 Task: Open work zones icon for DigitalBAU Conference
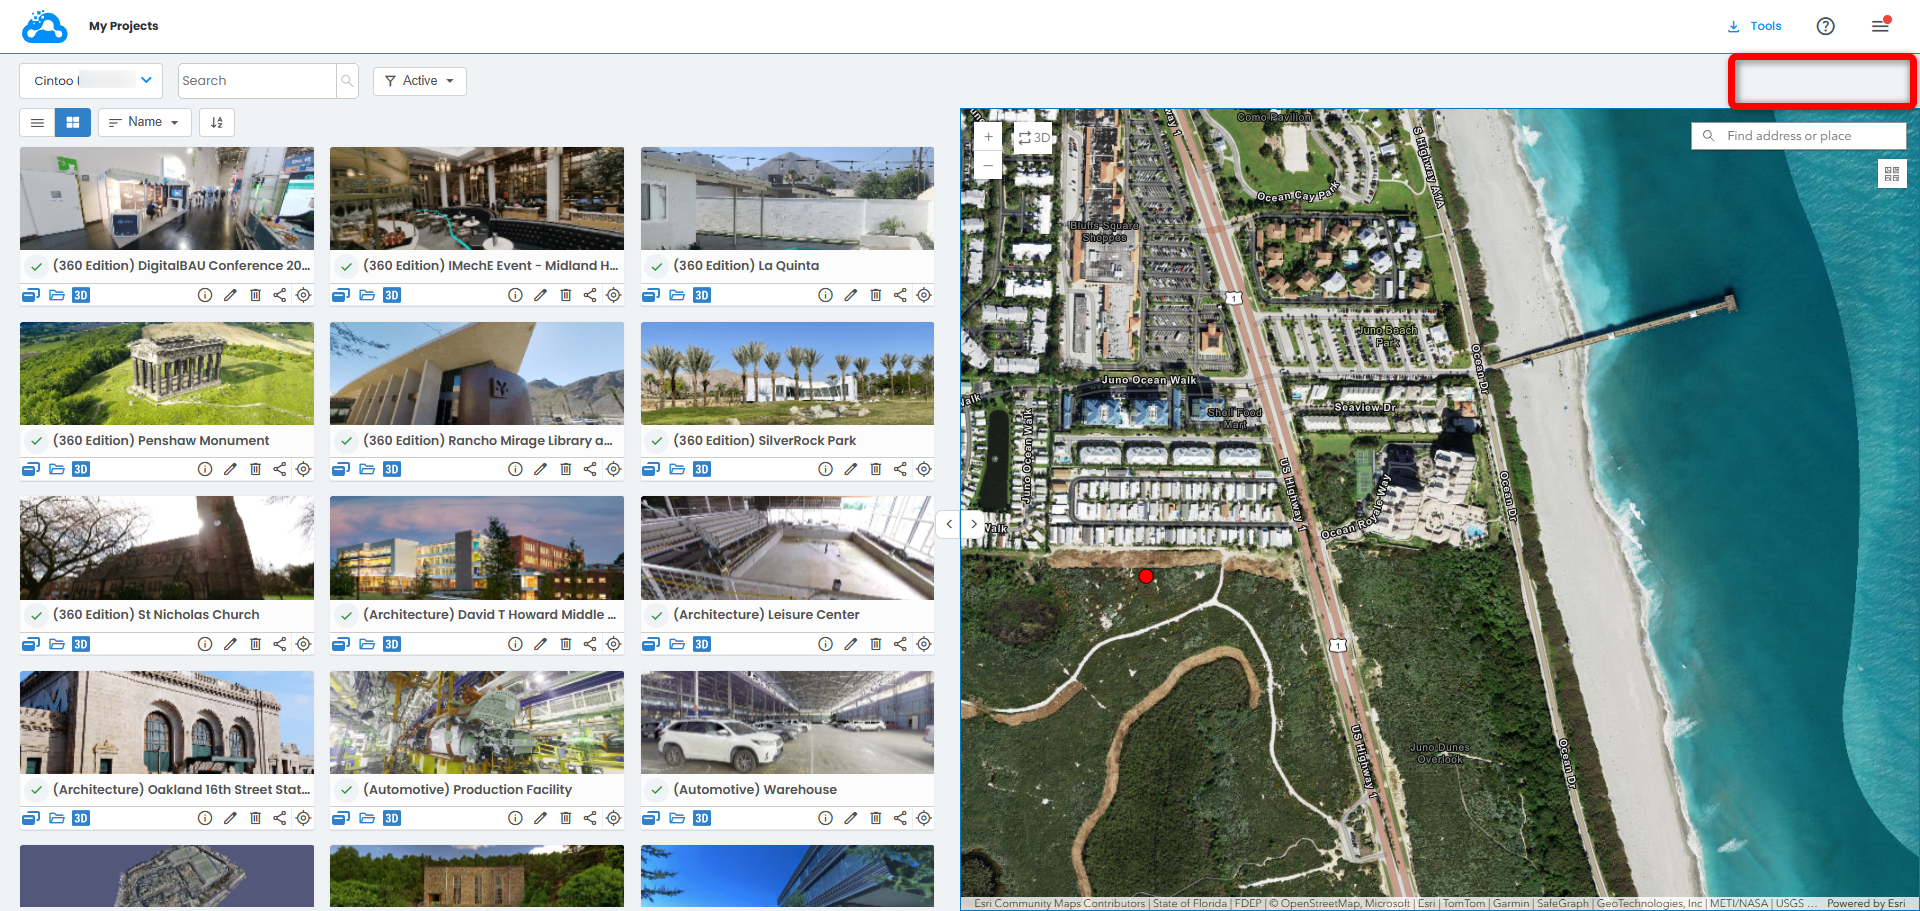click(31, 295)
